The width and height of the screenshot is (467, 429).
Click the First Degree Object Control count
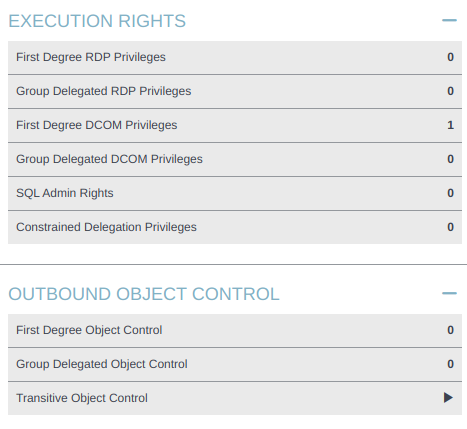click(450, 330)
